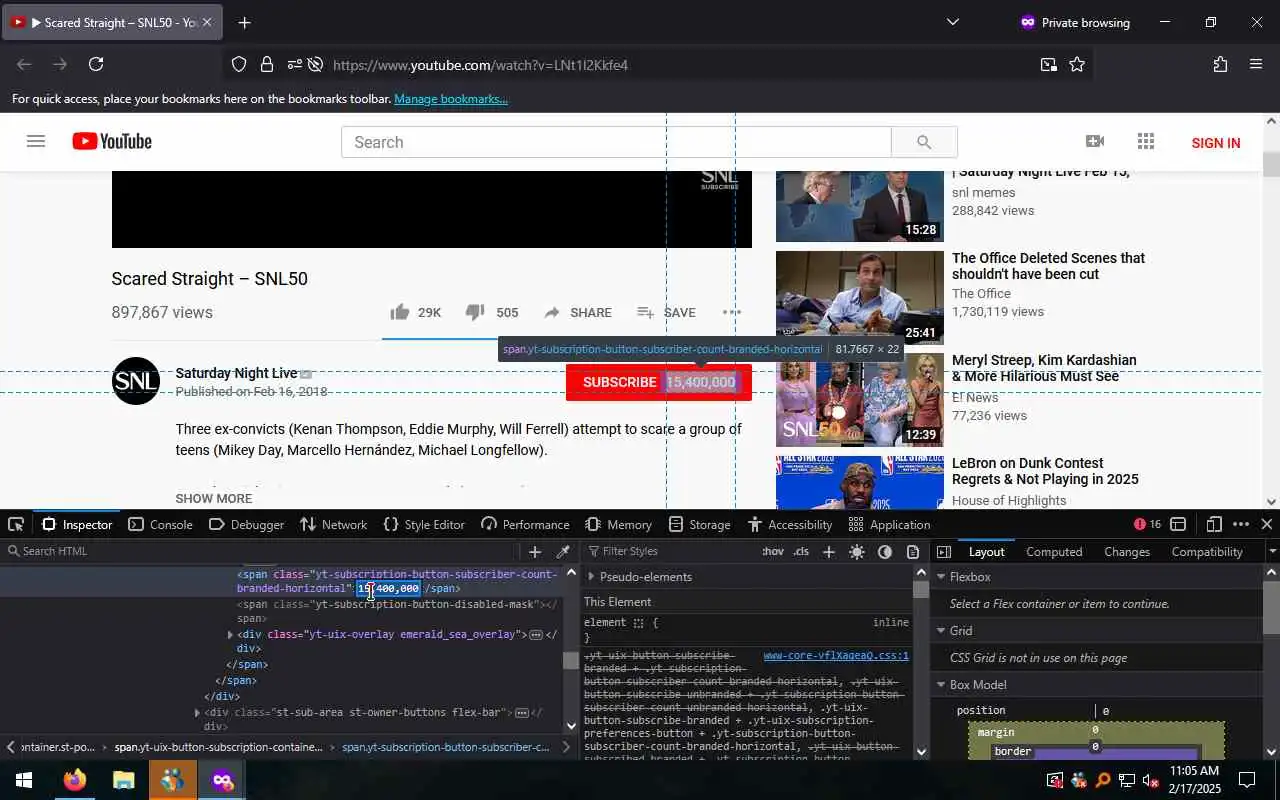Screen dimensions: 1280x800
Task: Open the Meryl Streep Kim Kardashian thumbnail
Action: (860, 400)
